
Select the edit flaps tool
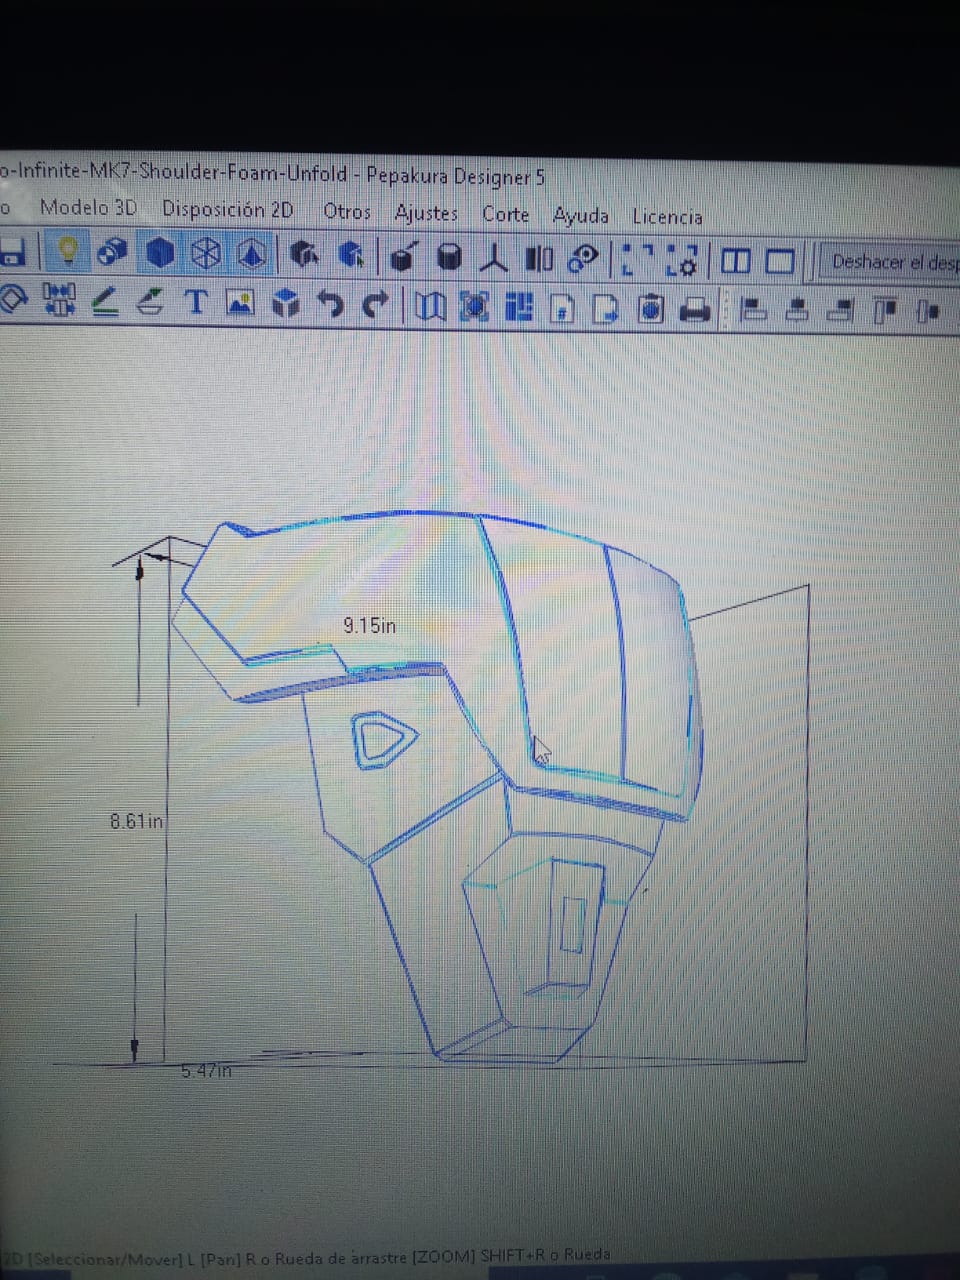tap(151, 301)
